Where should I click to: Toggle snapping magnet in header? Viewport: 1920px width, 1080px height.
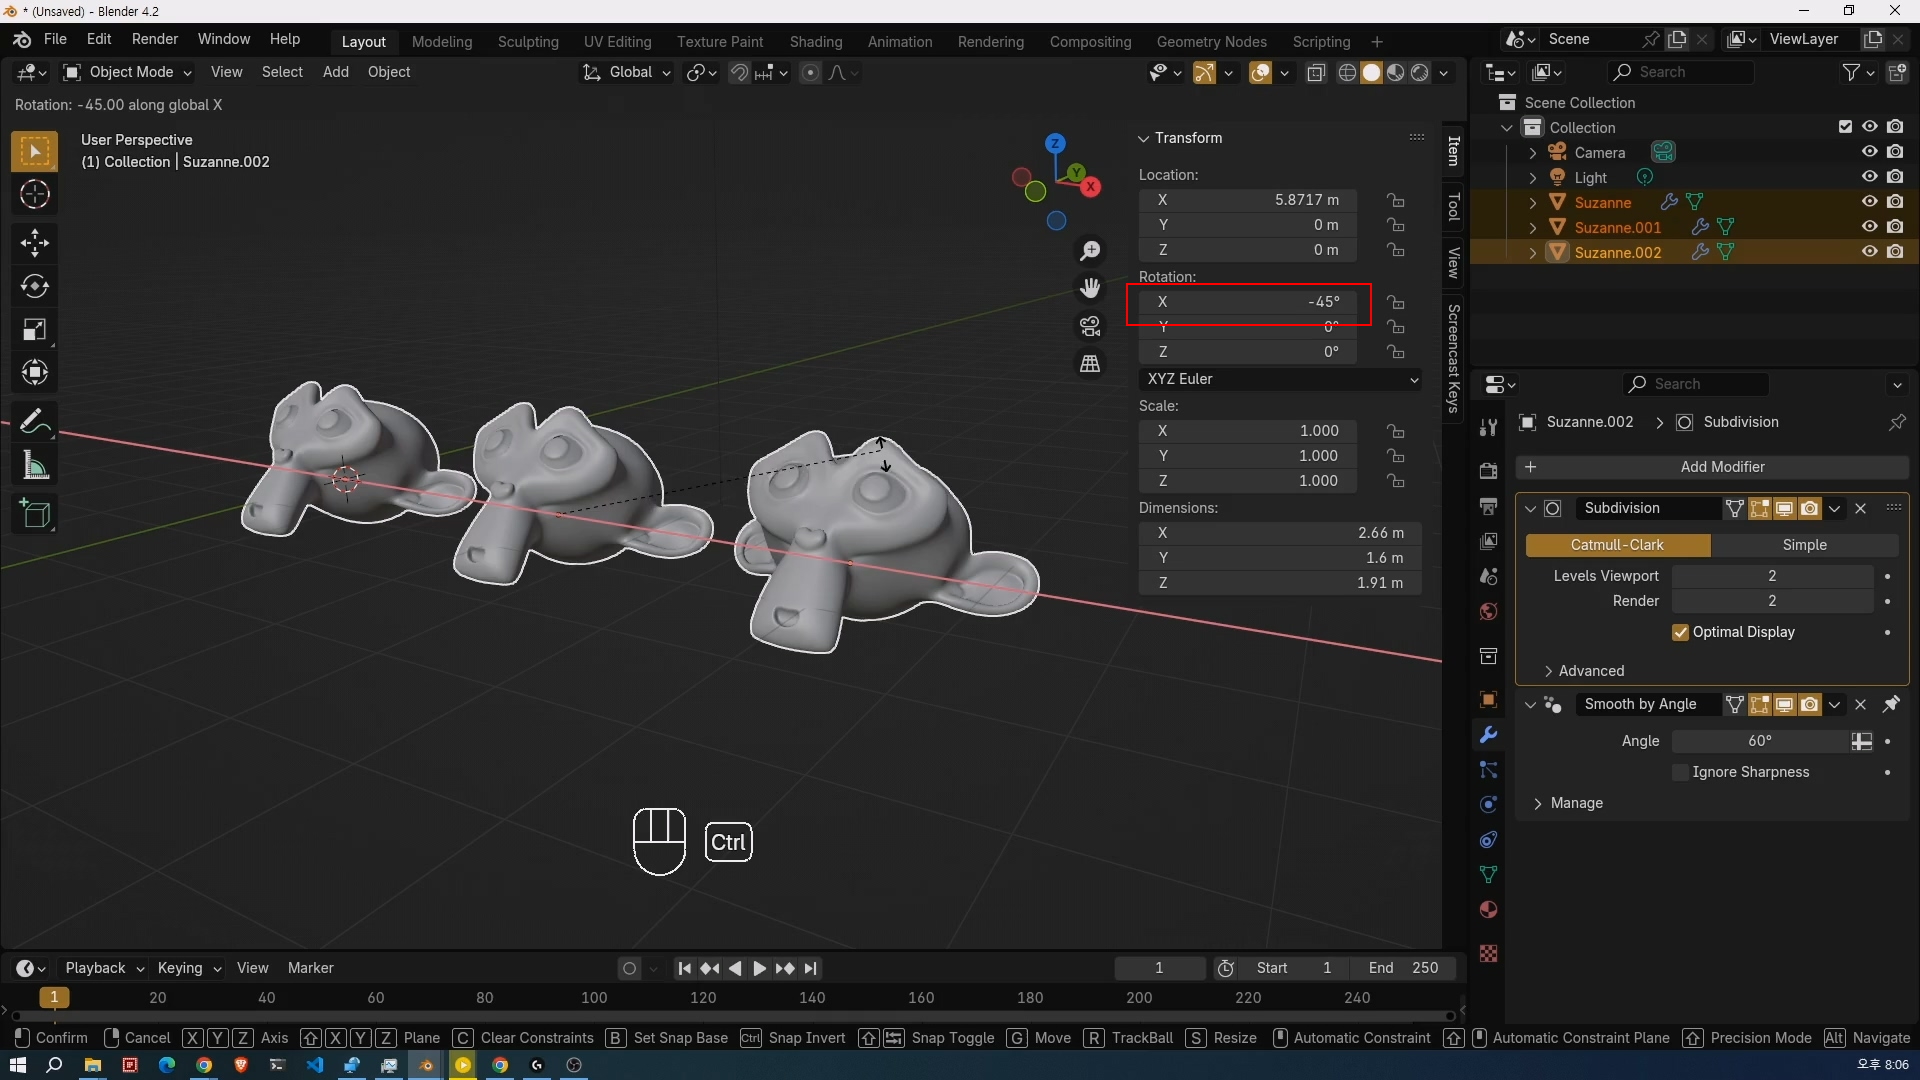739,72
